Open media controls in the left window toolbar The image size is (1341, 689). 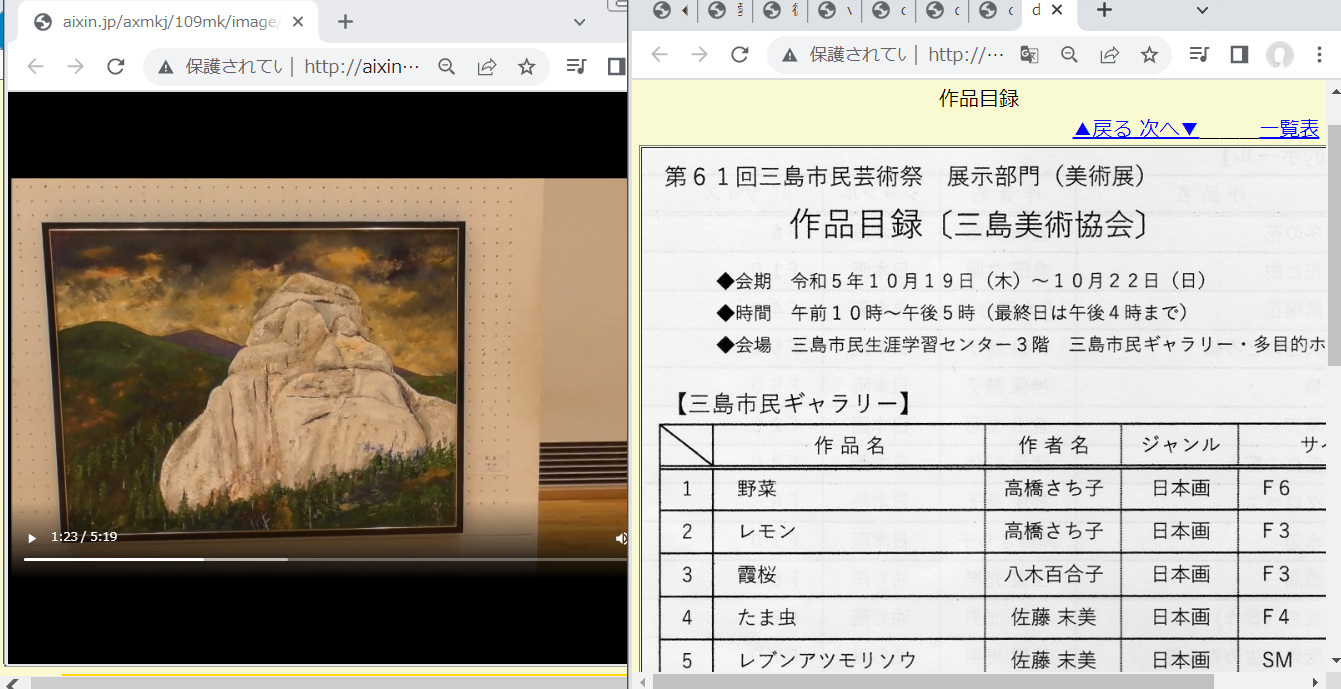coord(576,67)
